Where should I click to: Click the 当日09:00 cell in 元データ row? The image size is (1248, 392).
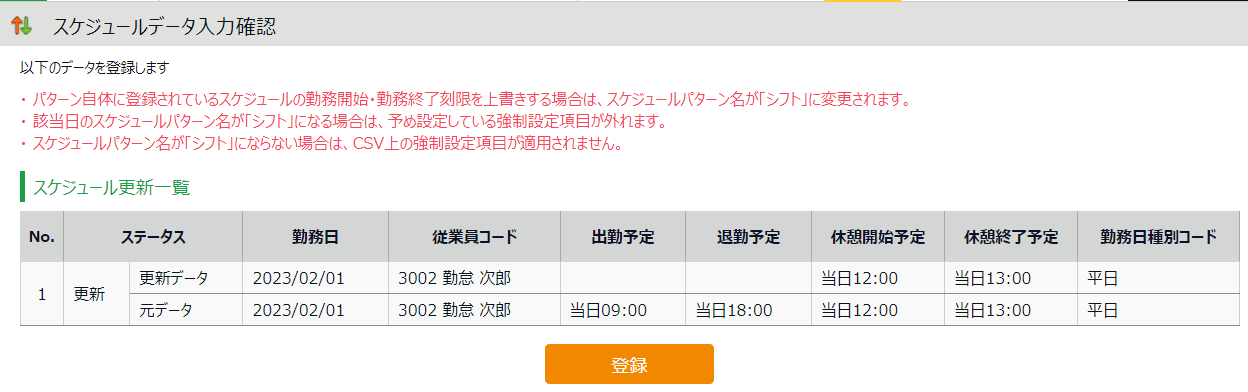[x=608, y=310]
